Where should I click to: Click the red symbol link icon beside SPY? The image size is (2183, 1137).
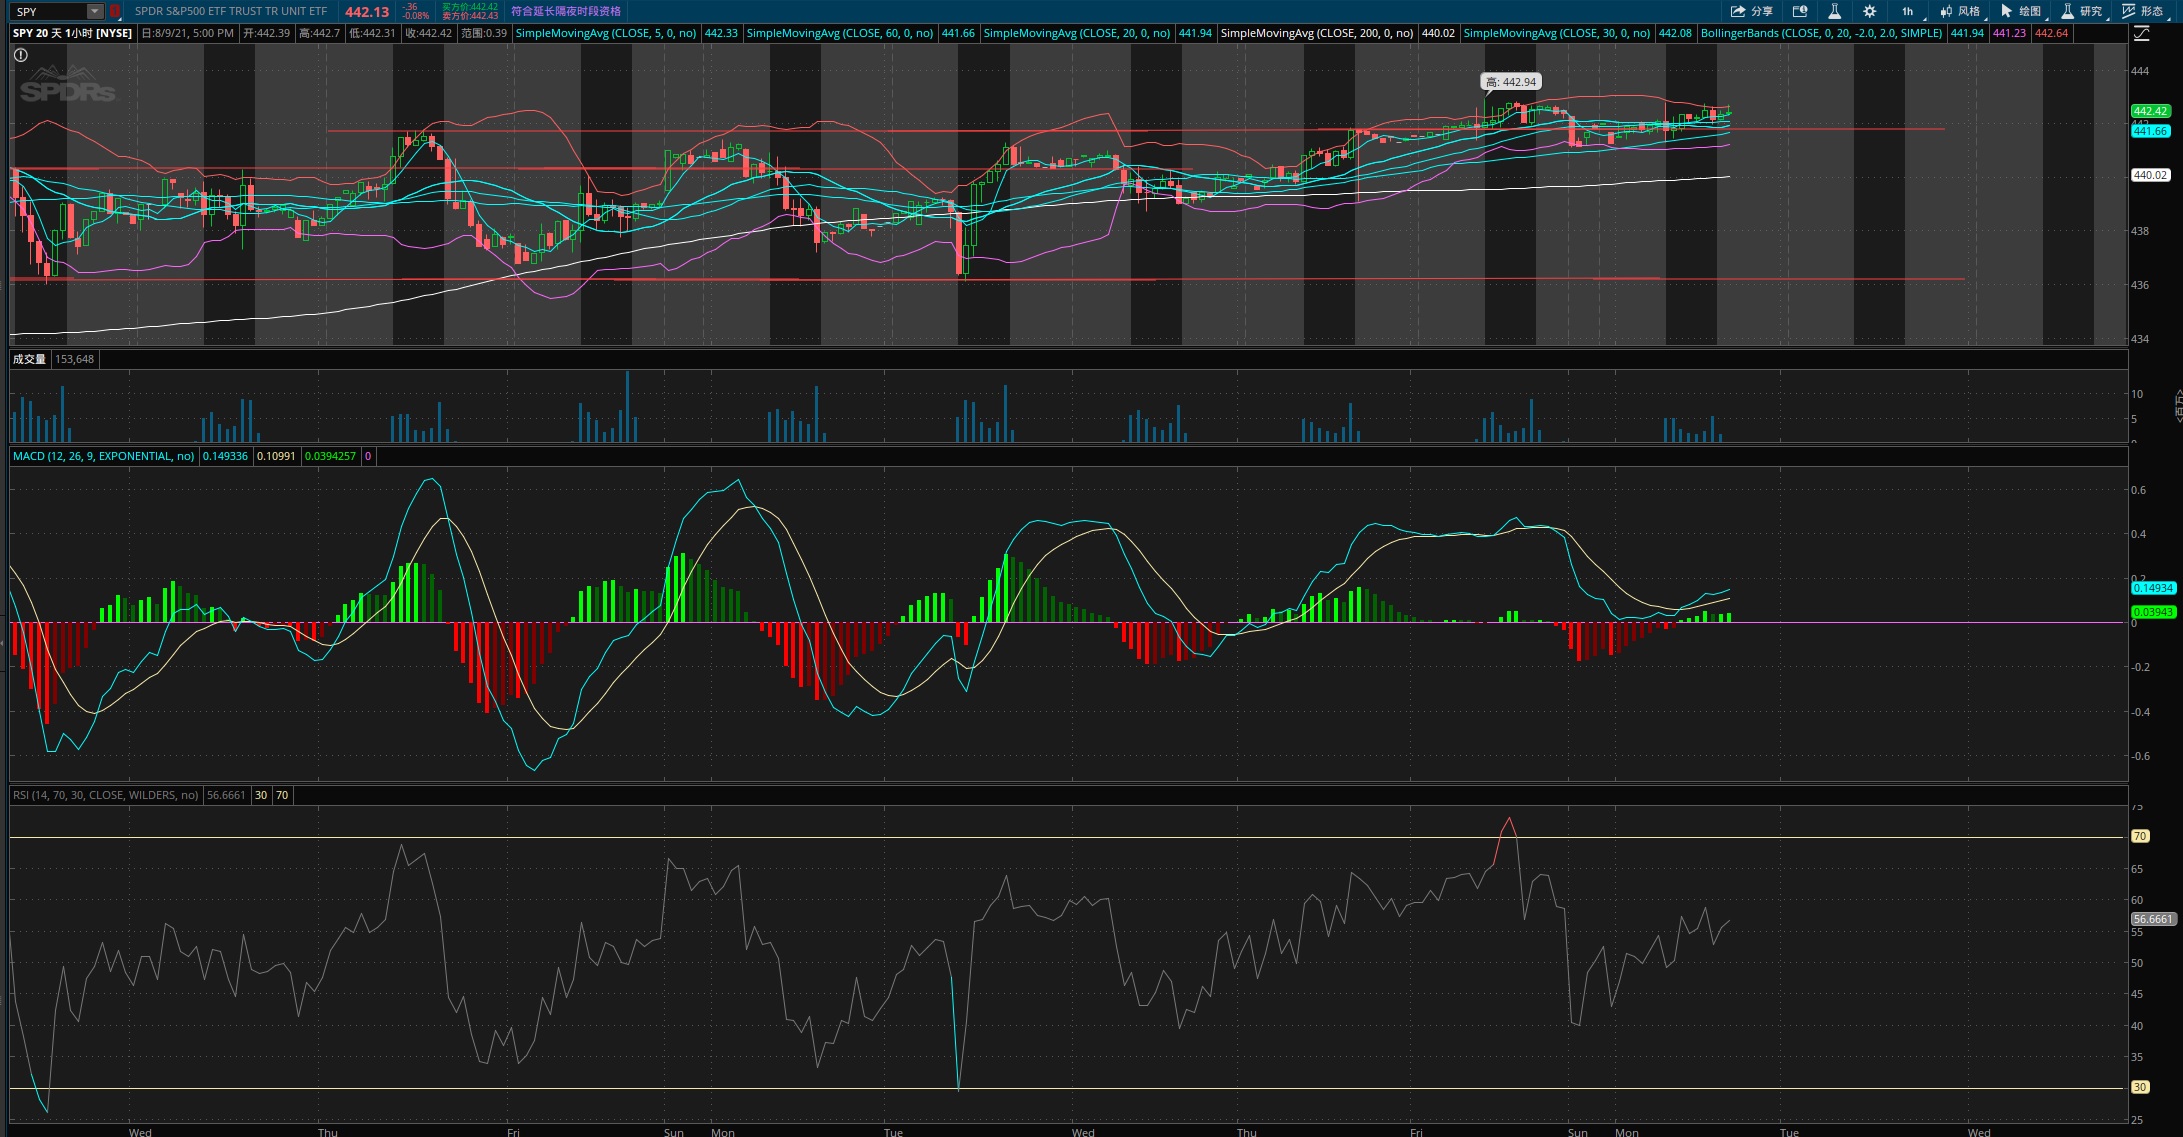(x=114, y=12)
